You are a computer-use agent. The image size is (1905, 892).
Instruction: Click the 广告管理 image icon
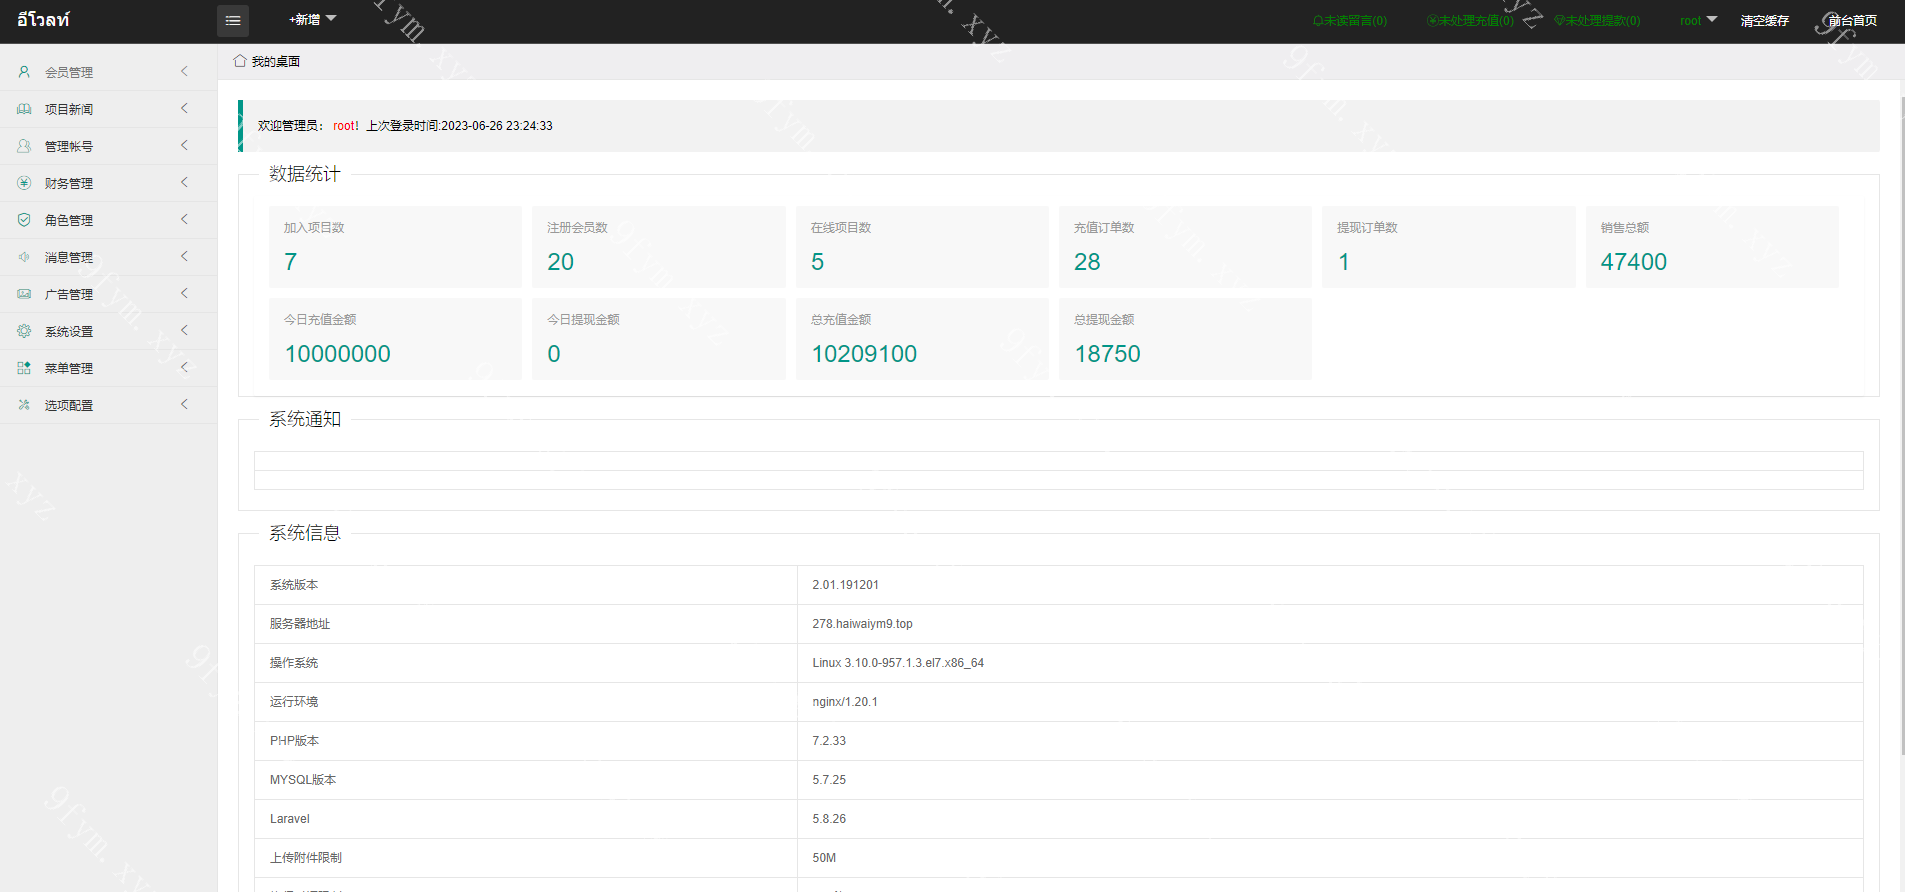coord(24,294)
